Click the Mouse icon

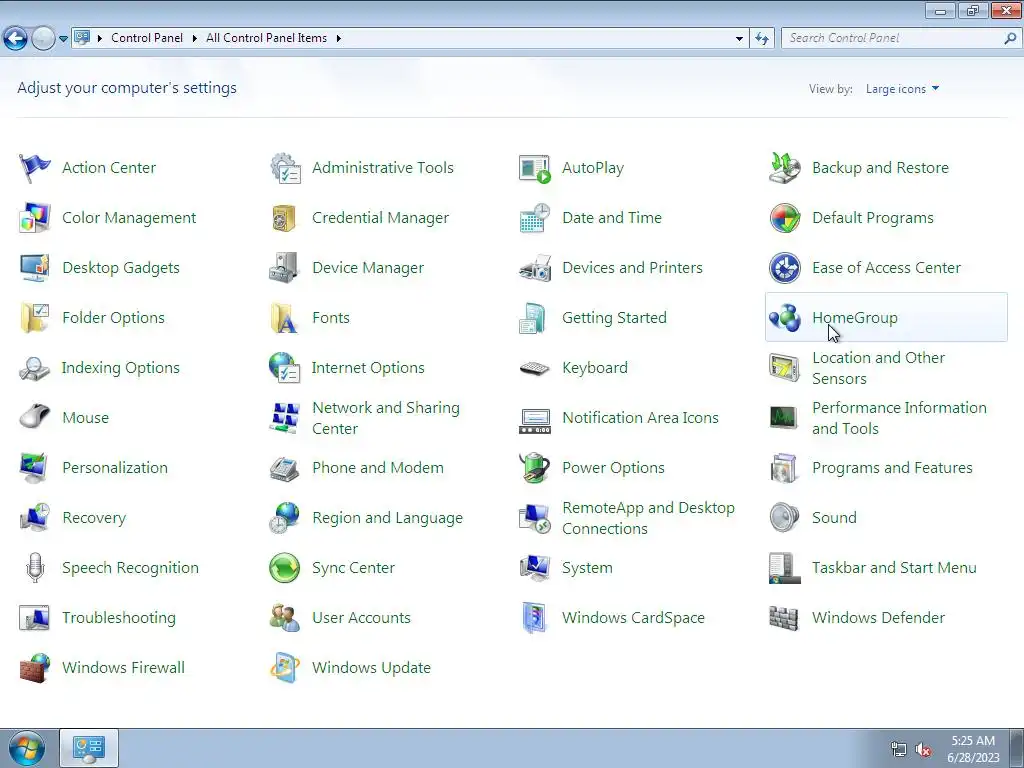click(x=35, y=418)
